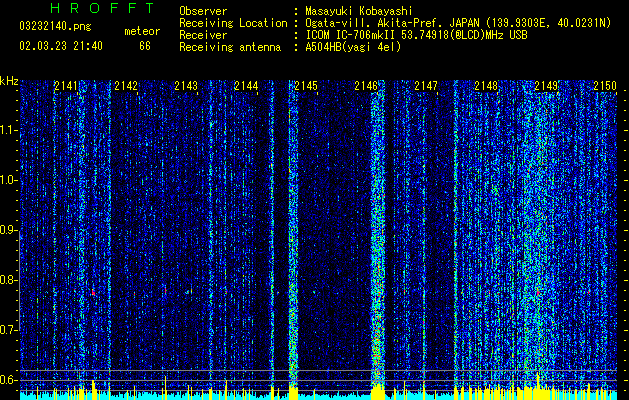Click time marker 2145
629x400 pixels.
pyautogui.click(x=306, y=86)
